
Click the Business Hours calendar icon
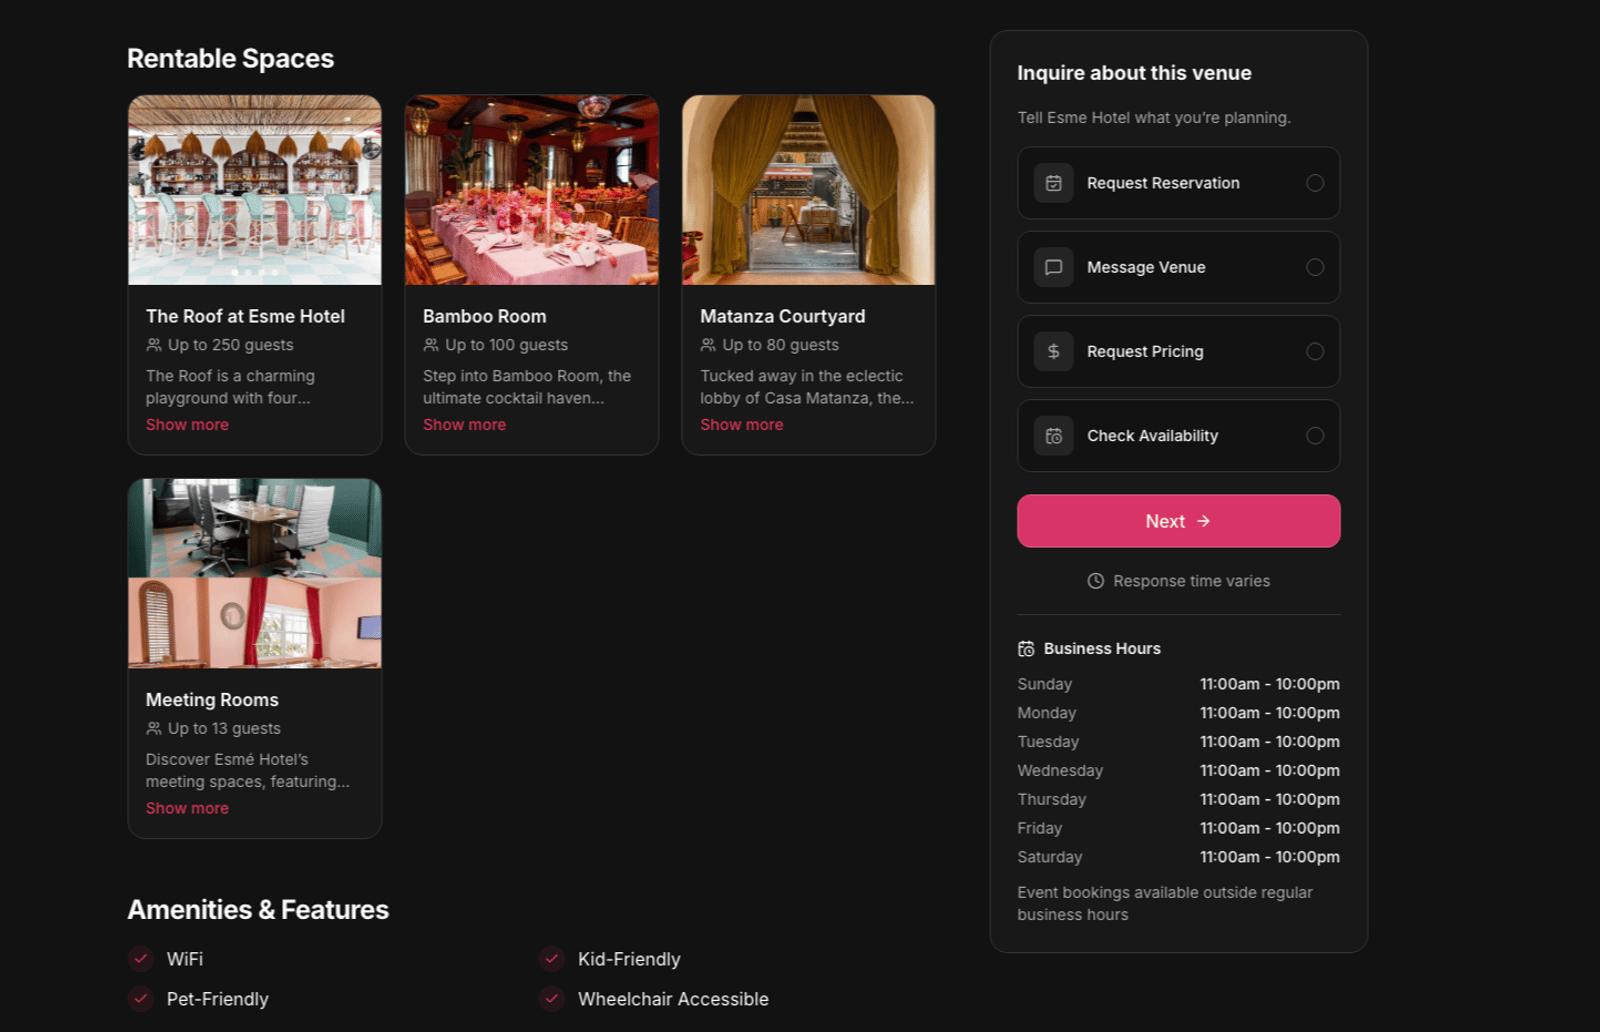1026,649
